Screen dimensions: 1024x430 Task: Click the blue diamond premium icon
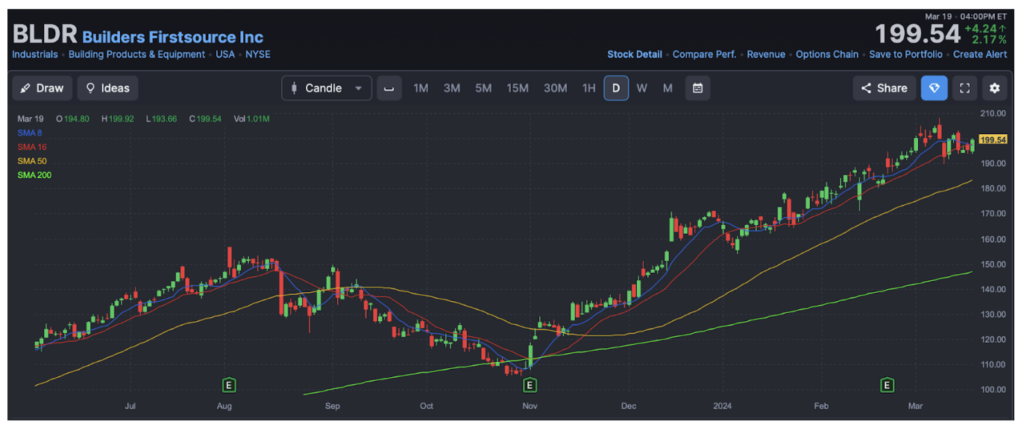click(935, 88)
